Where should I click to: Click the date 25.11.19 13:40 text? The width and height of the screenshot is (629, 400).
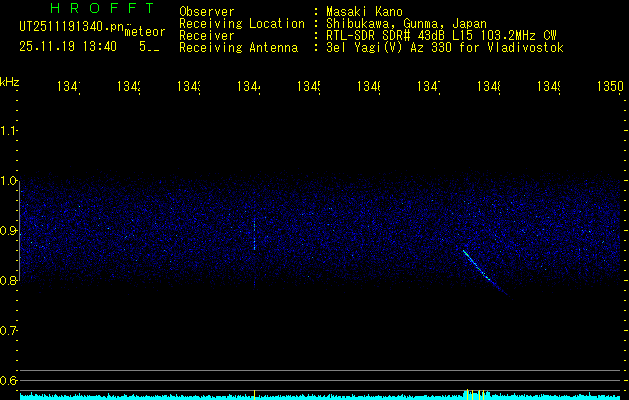click(x=68, y=47)
